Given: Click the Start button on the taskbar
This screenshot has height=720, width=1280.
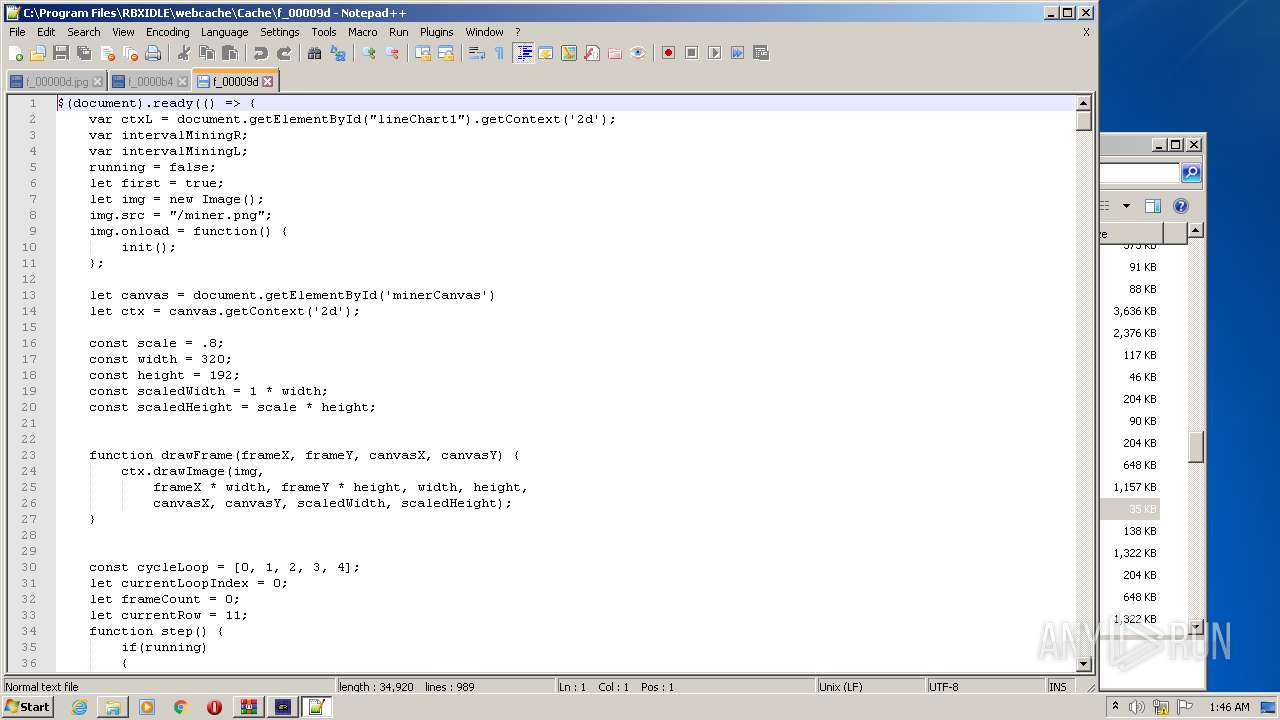Looking at the screenshot, I should click(x=27, y=706).
